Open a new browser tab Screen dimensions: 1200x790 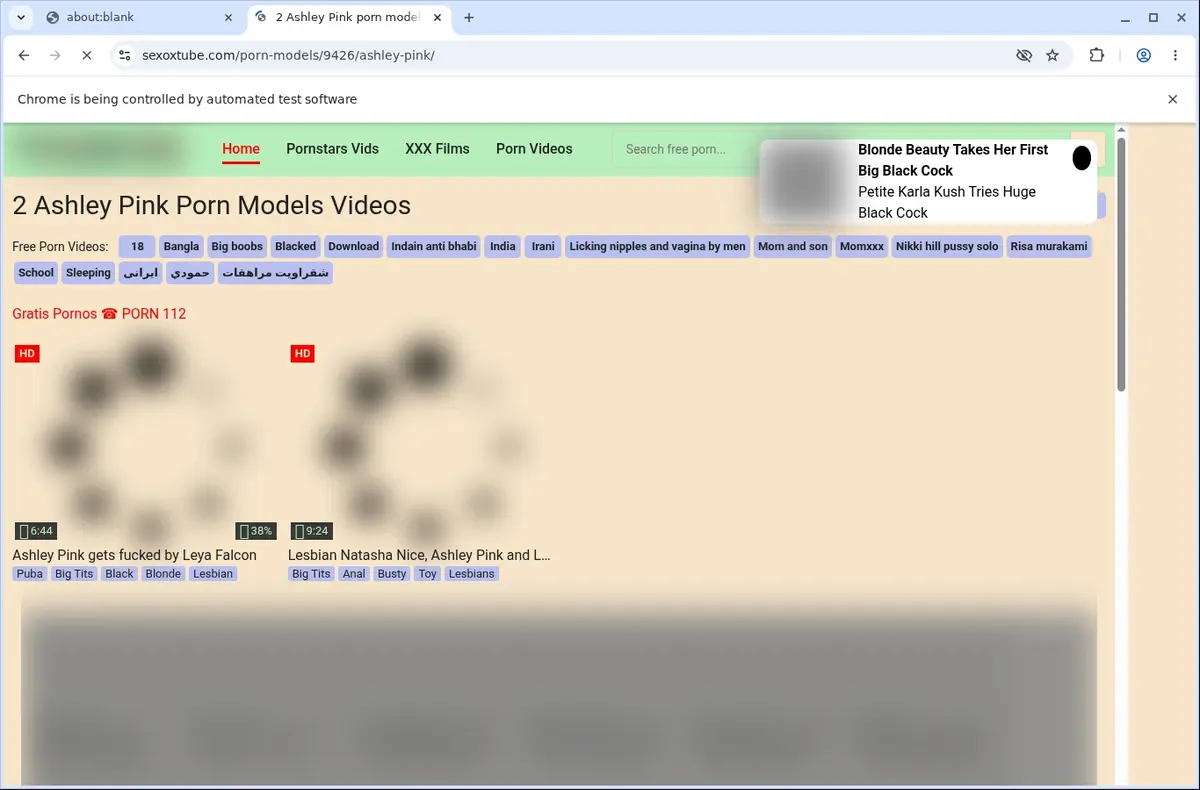pyautogui.click(x=469, y=17)
